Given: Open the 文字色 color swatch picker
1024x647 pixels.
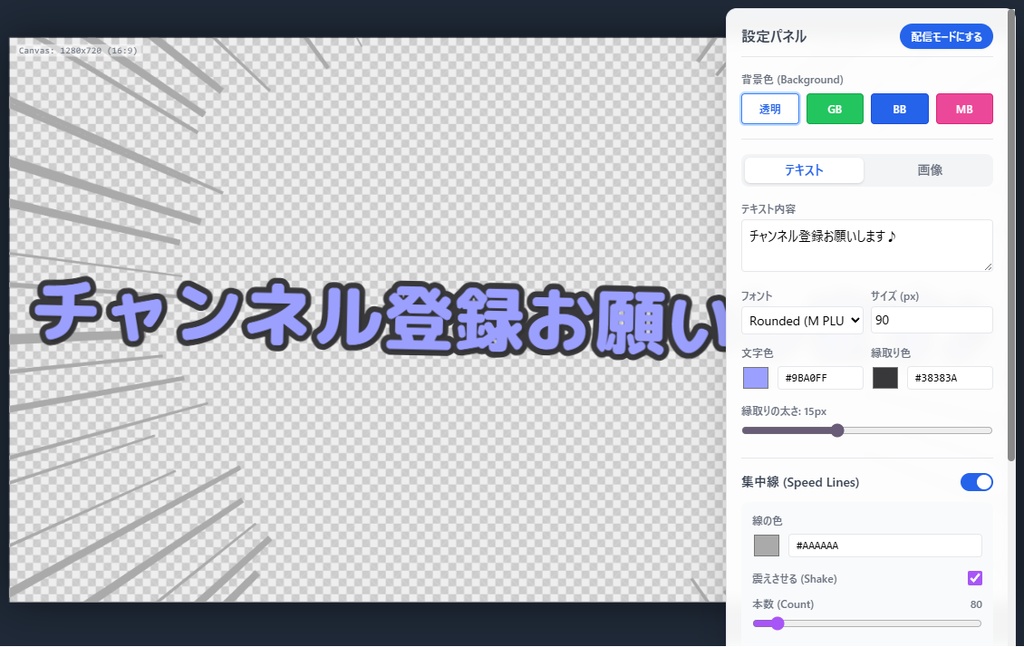Looking at the screenshot, I should [755, 377].
